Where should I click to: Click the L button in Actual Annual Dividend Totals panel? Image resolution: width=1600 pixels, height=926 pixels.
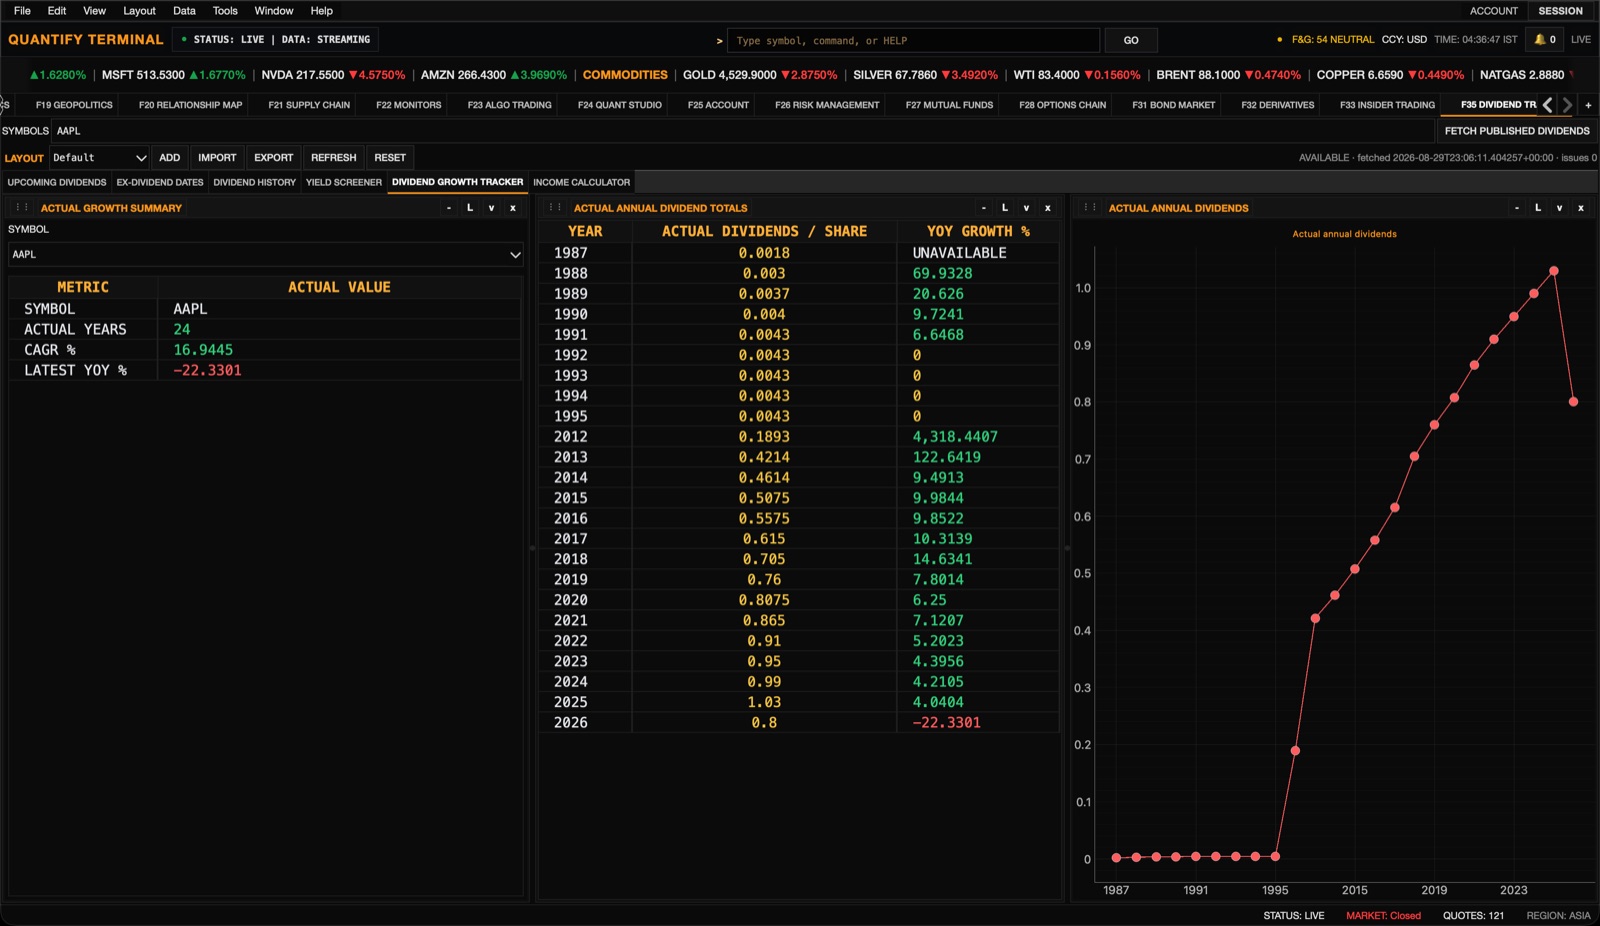point(1005,208)
